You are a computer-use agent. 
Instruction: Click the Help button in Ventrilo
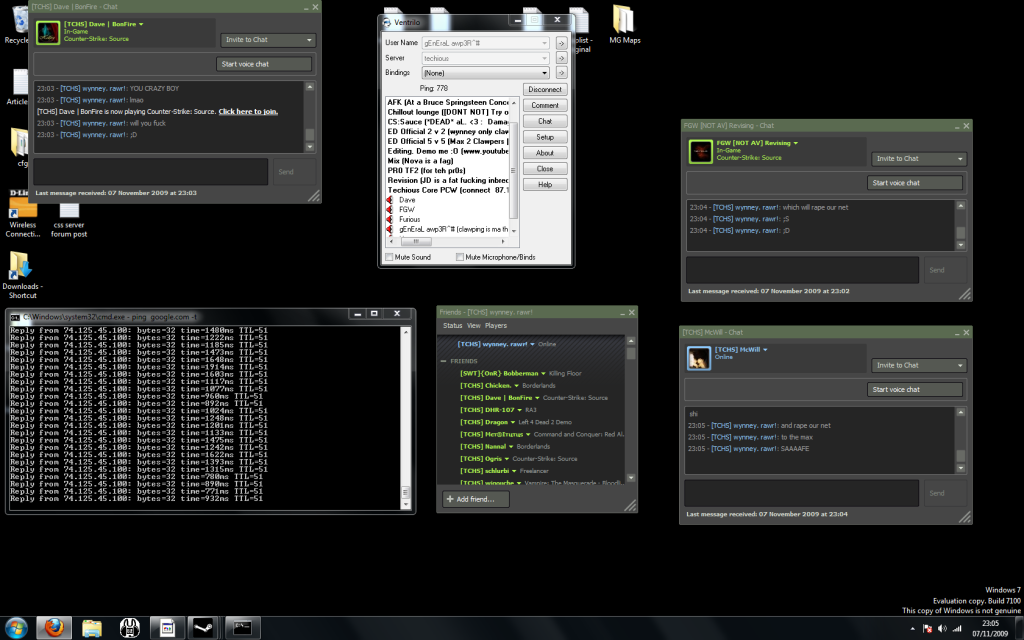[545, 185]
